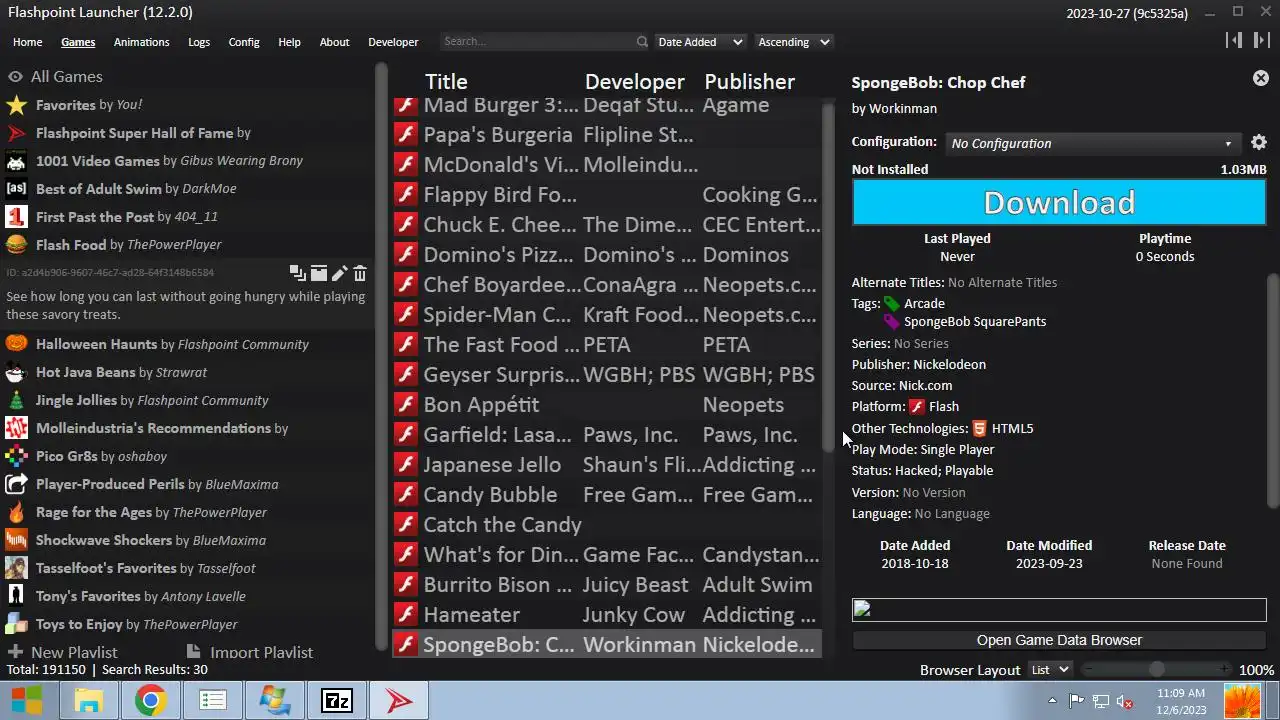The height and width of the screenshot is (720, 1280).
Task: Click the All Games eye icon
Action: pos(15,77)
